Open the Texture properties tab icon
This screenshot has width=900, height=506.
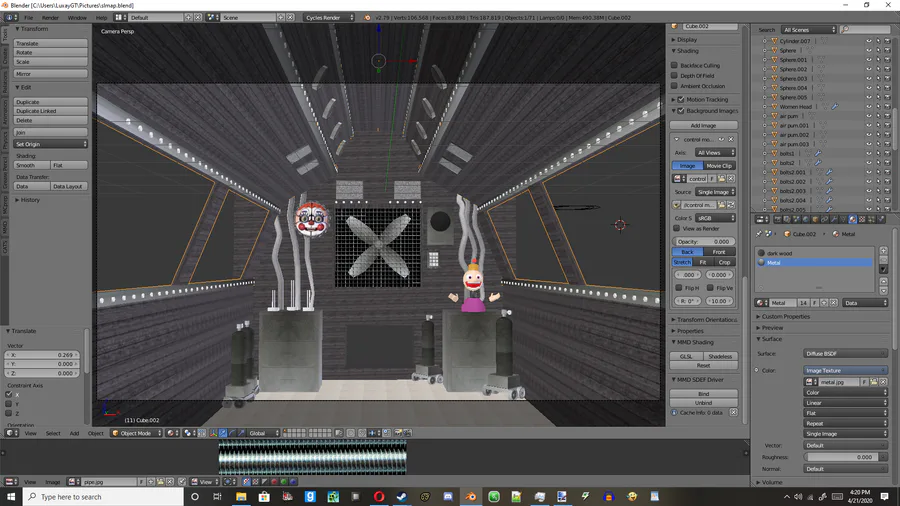click(x=862, y=219)
